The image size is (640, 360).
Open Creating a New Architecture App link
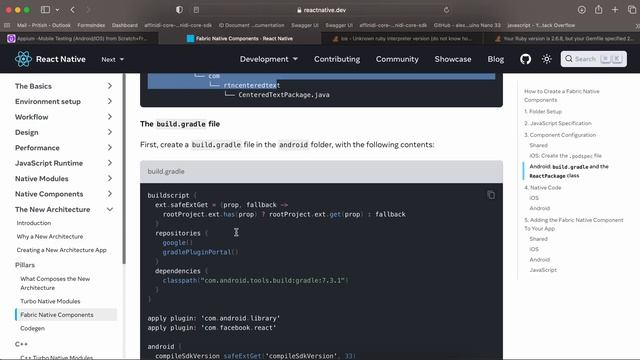coord(62,250)
